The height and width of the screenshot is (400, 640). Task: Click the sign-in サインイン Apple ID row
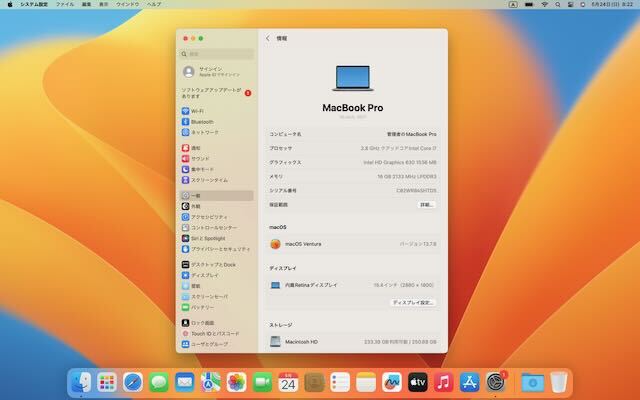(217, 72)
